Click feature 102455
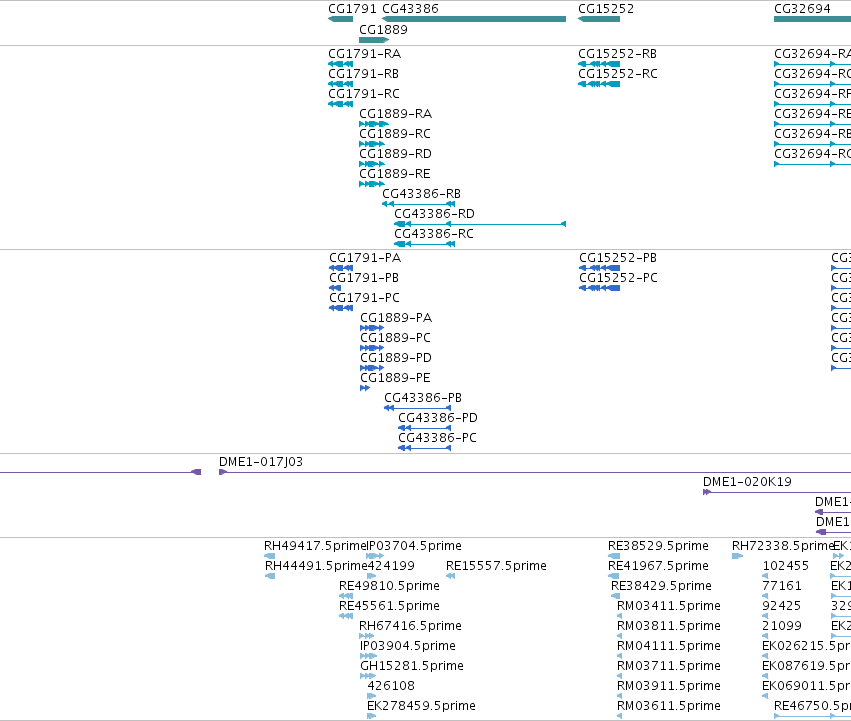Screen dimensions: 851x721 coord(785,566)
